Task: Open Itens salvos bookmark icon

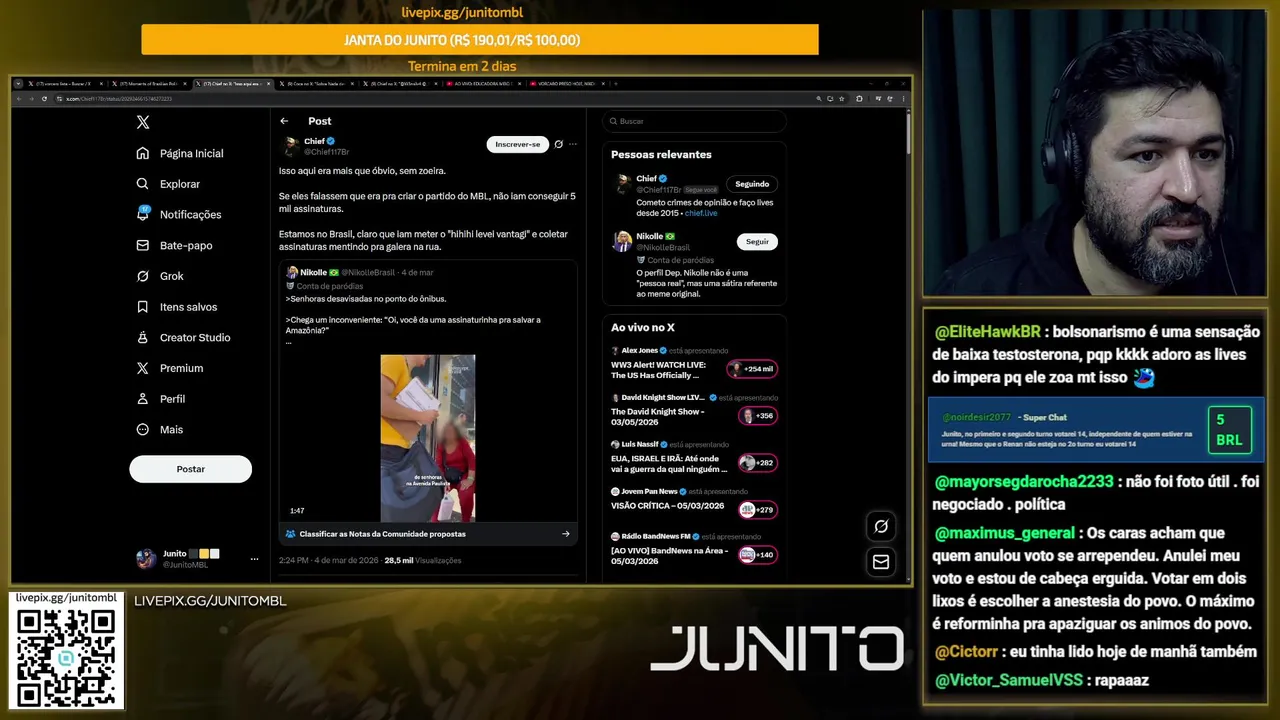Action: point(143,307)
